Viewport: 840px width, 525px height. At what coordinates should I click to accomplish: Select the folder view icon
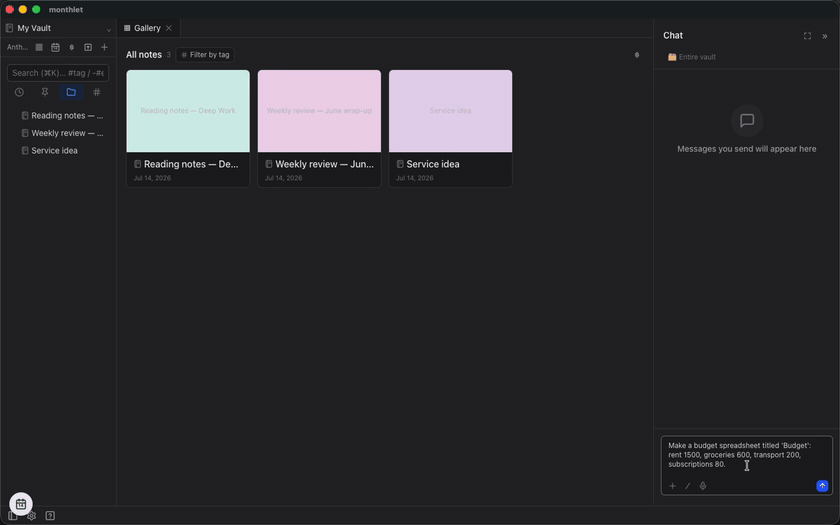click(x=71, y=92)
